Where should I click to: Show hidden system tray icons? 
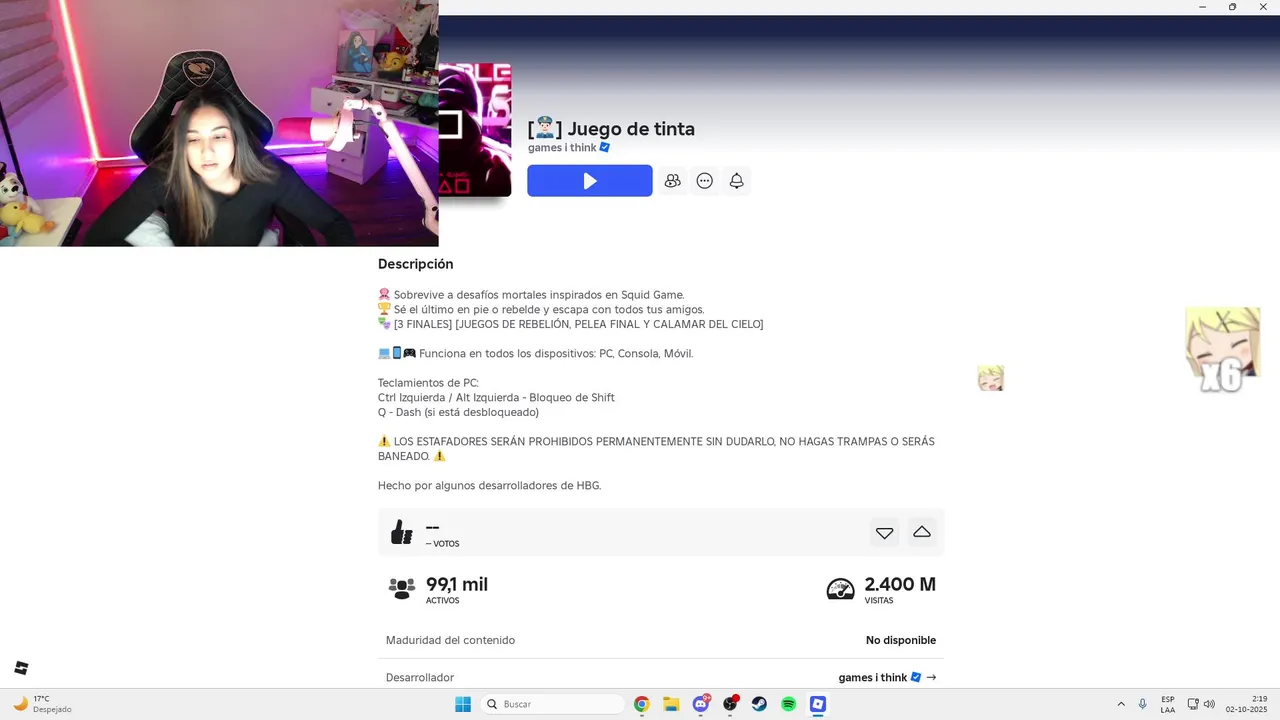tap(1121, 704)
